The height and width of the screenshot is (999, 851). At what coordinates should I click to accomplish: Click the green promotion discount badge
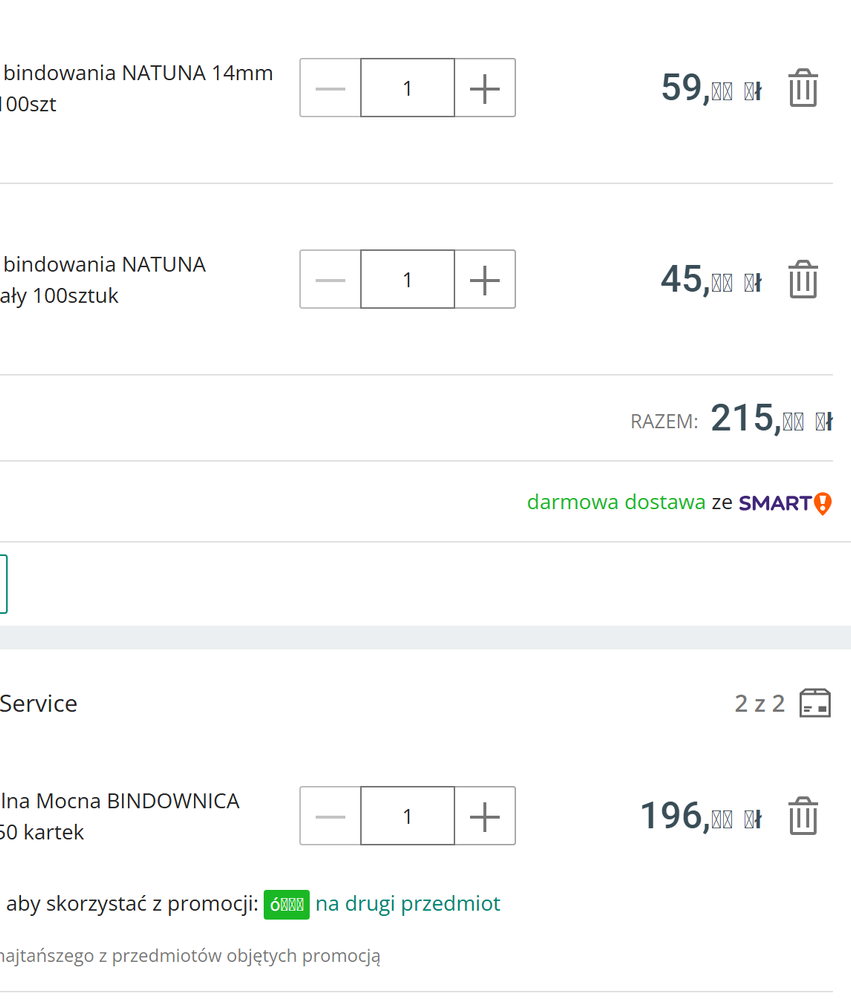pos(286,905)
